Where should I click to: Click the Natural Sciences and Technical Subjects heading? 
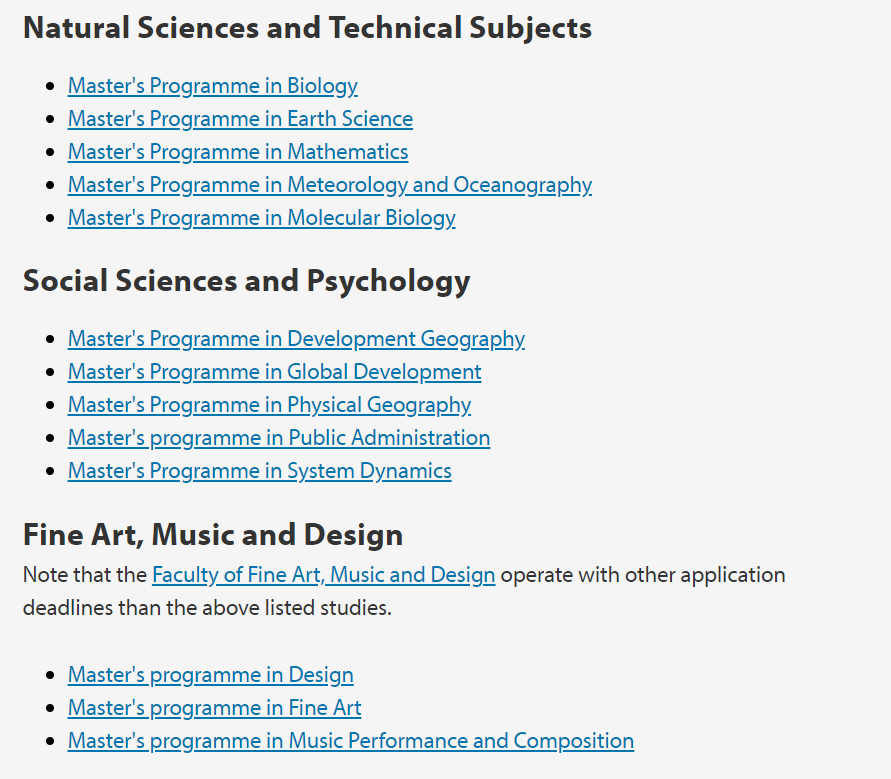[x=307, y=28]
